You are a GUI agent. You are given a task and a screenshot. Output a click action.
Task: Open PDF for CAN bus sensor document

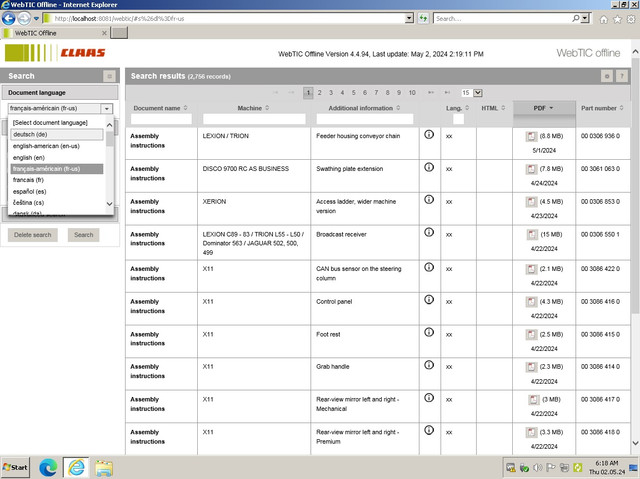(x=531, y=269)
